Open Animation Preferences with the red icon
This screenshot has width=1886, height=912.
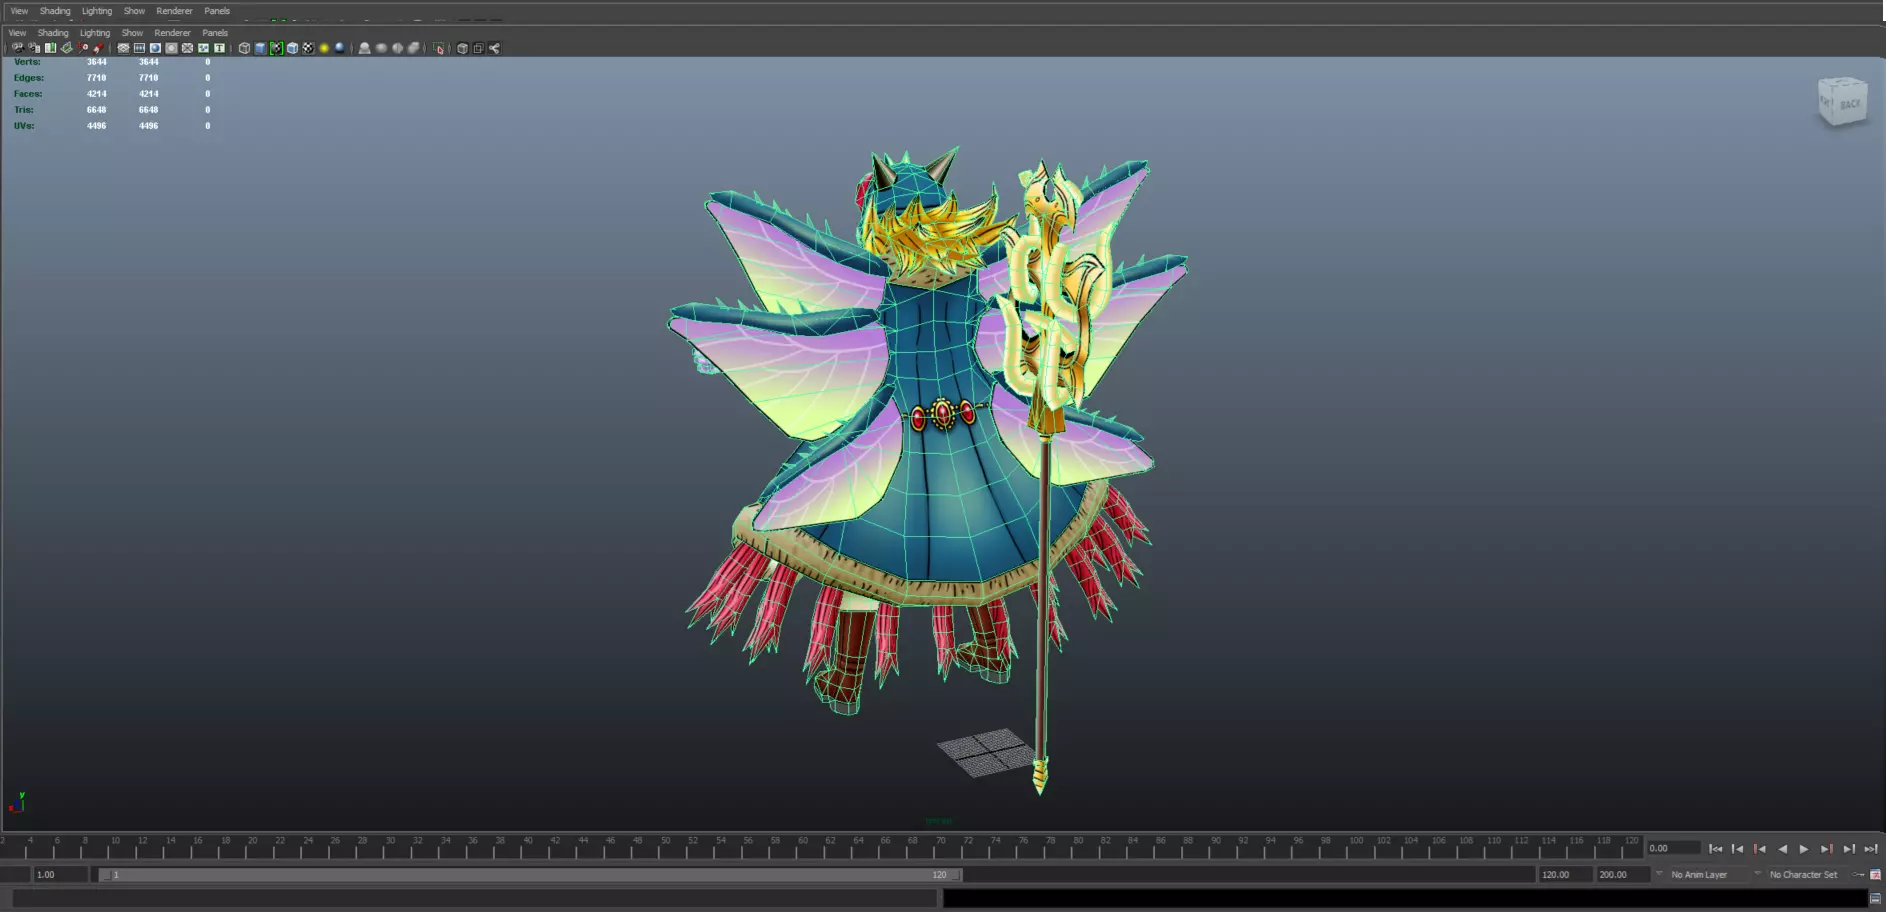(1875, 875)
